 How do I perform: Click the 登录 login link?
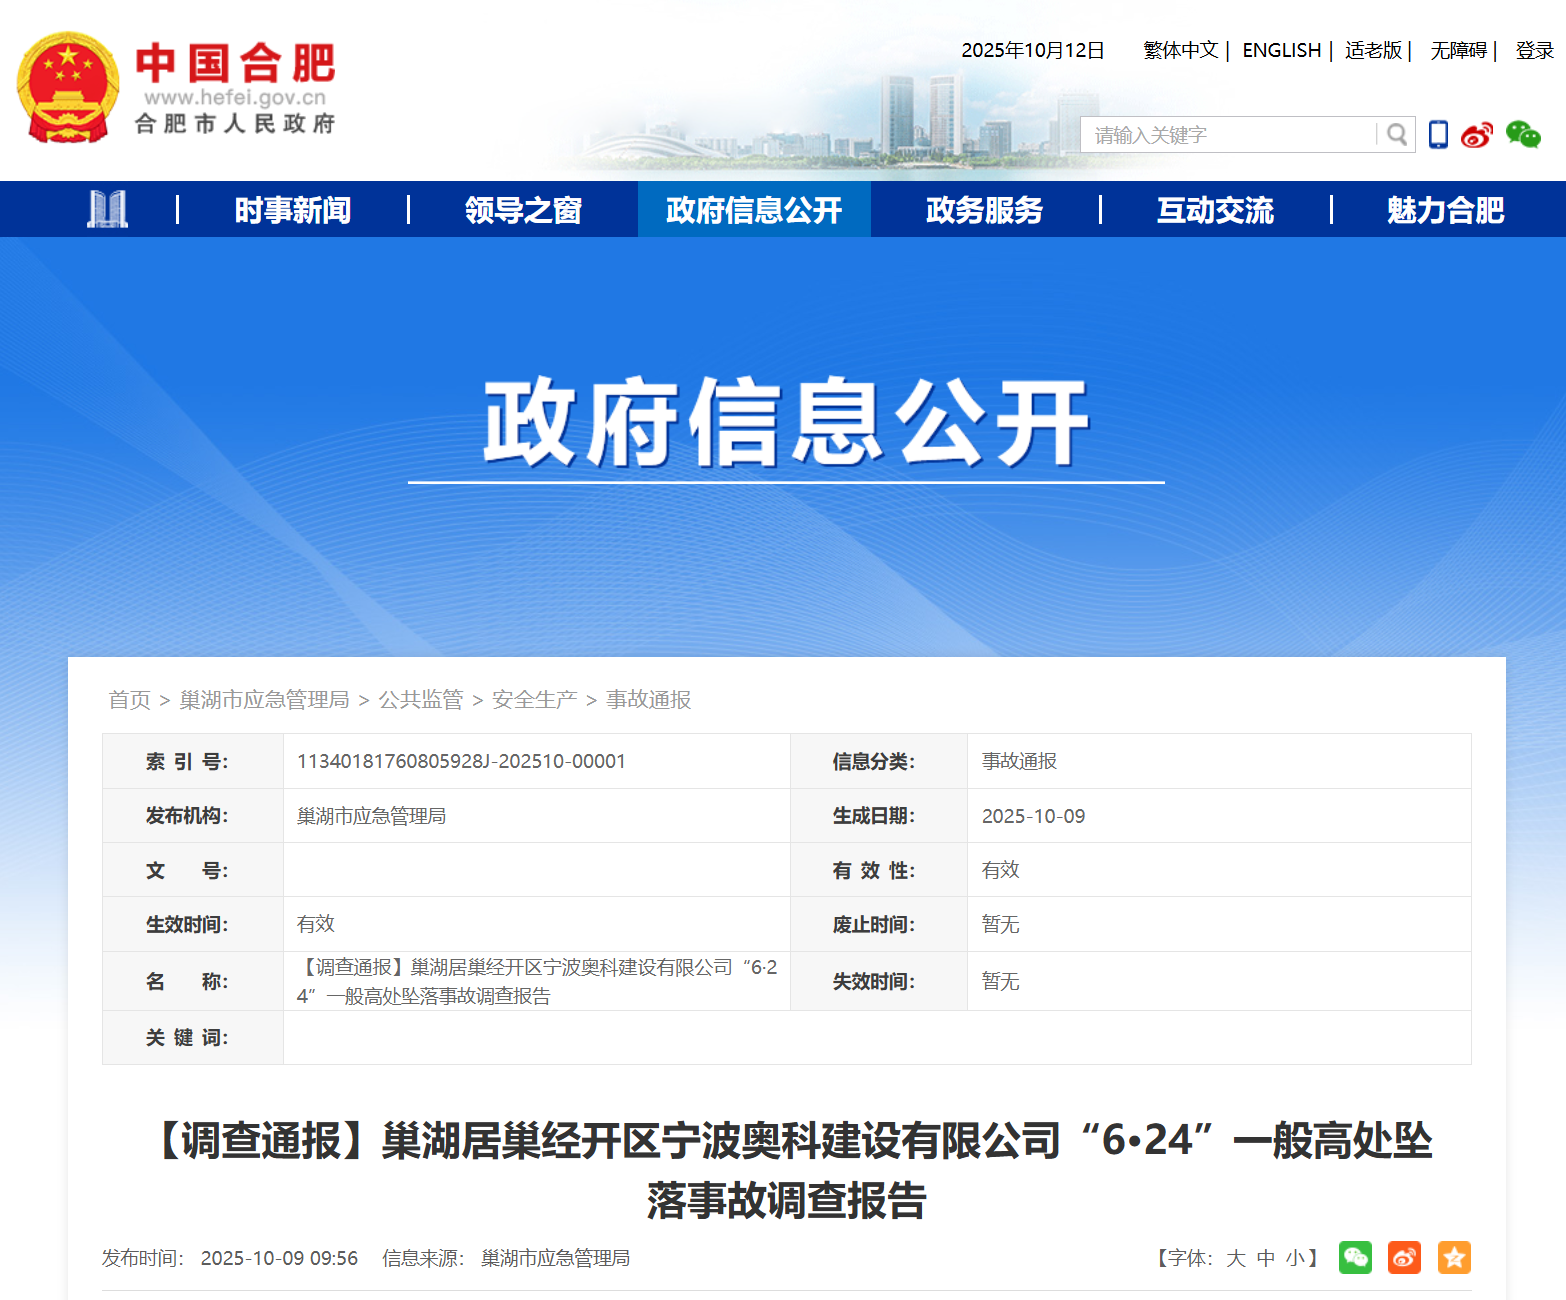click(1535, 50)
